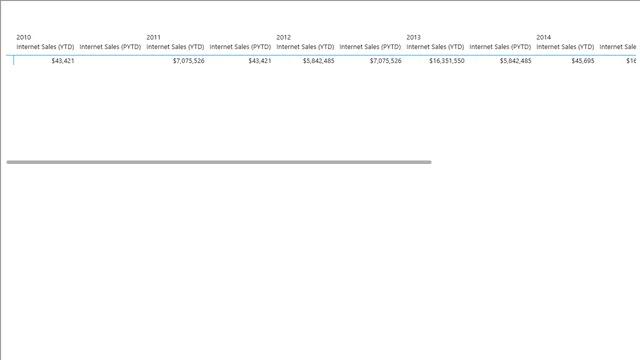
Task: Click Internet Sales (YTD) header under 2011
Action: pos(176,47)
